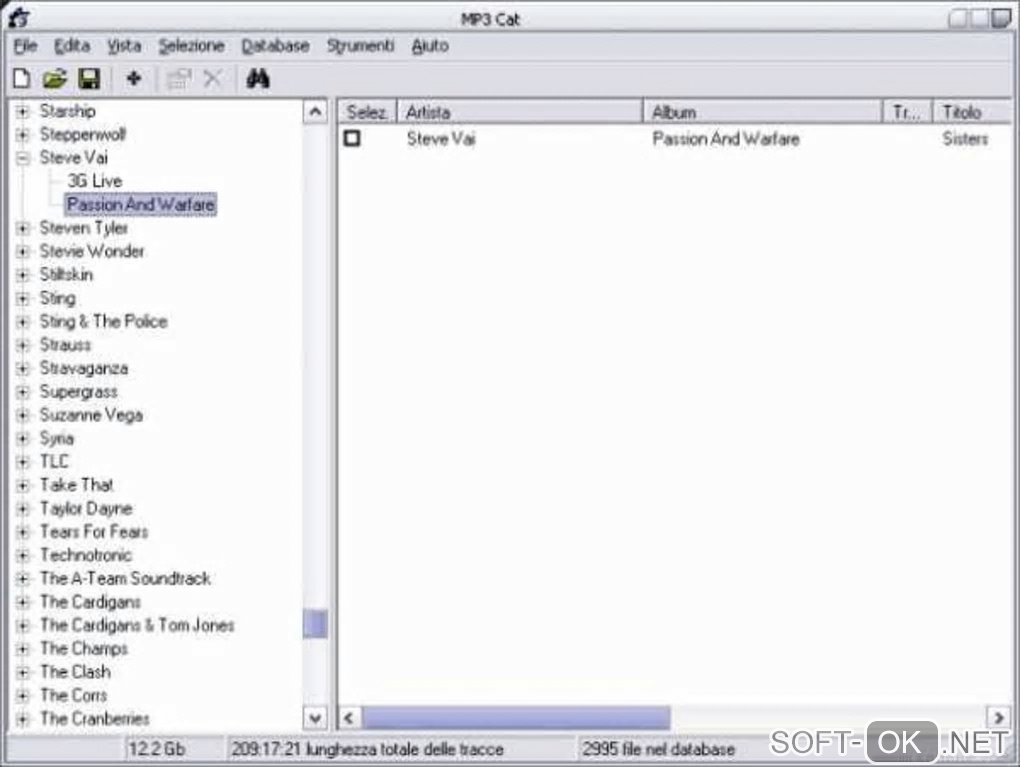
Task: Expand the Sting & The Police node
Action: pyautogui.click(x=23, y=322)
